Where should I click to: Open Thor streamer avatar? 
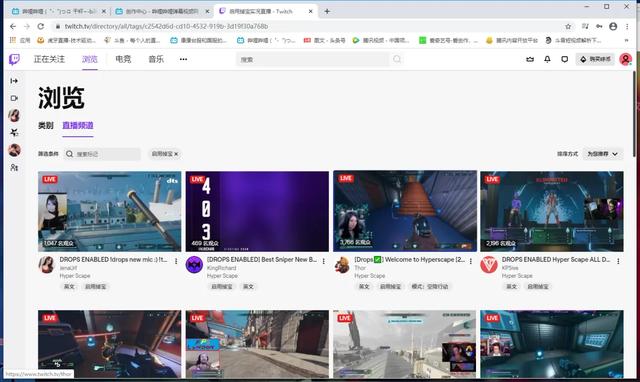tap(342, 265)
